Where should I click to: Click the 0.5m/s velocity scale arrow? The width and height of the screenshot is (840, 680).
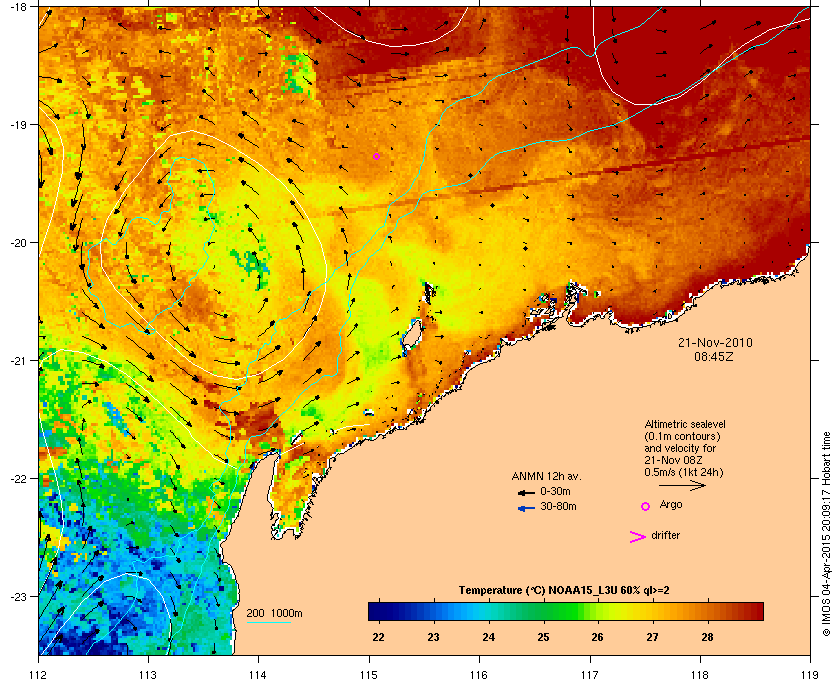tap(682, 485)
